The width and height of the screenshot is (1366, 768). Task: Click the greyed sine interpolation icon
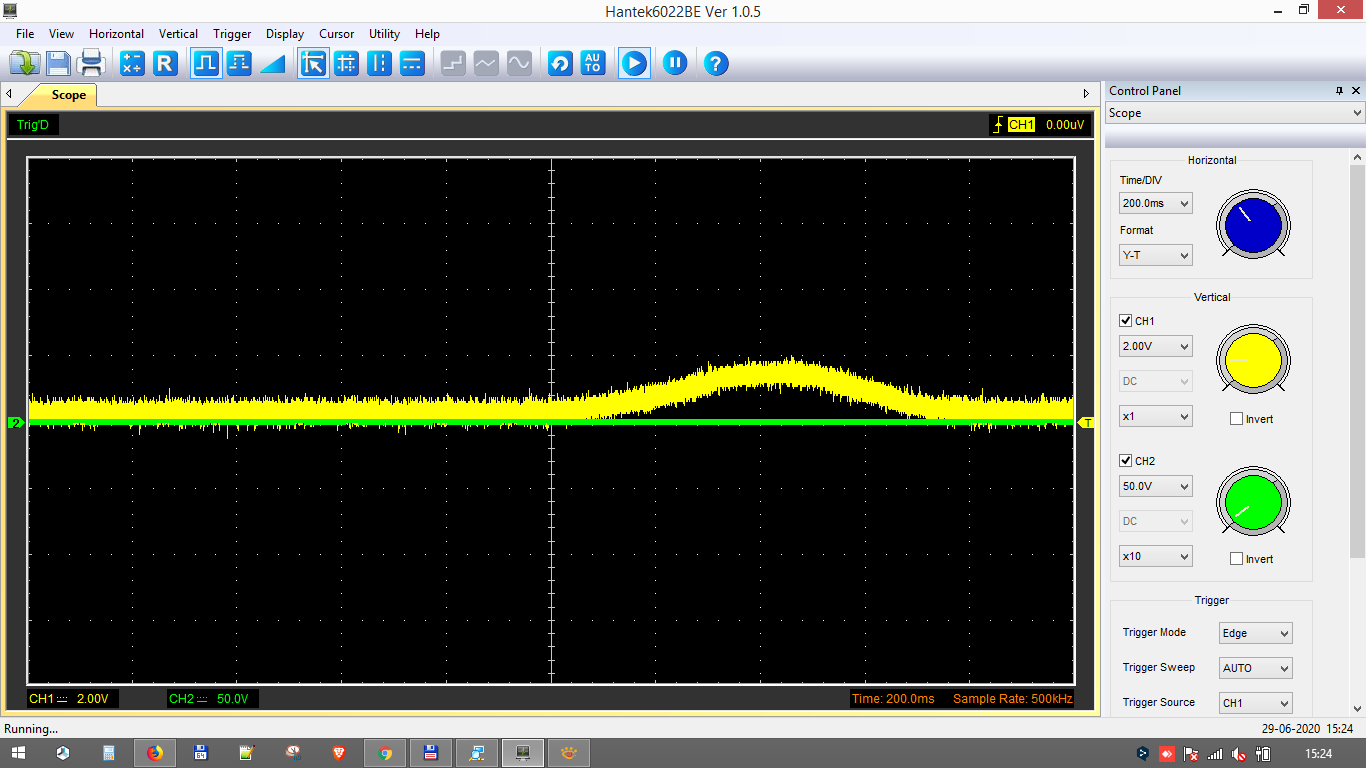coord(519,64)
